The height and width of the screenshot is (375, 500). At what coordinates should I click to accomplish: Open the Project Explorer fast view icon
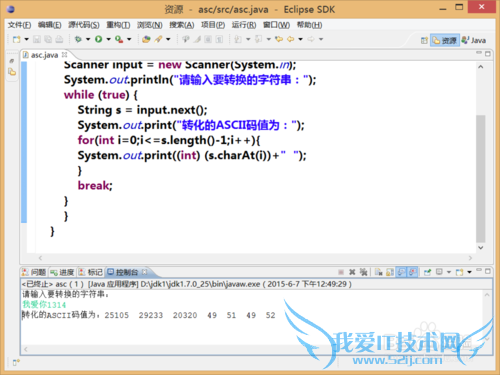click(12, 72)
